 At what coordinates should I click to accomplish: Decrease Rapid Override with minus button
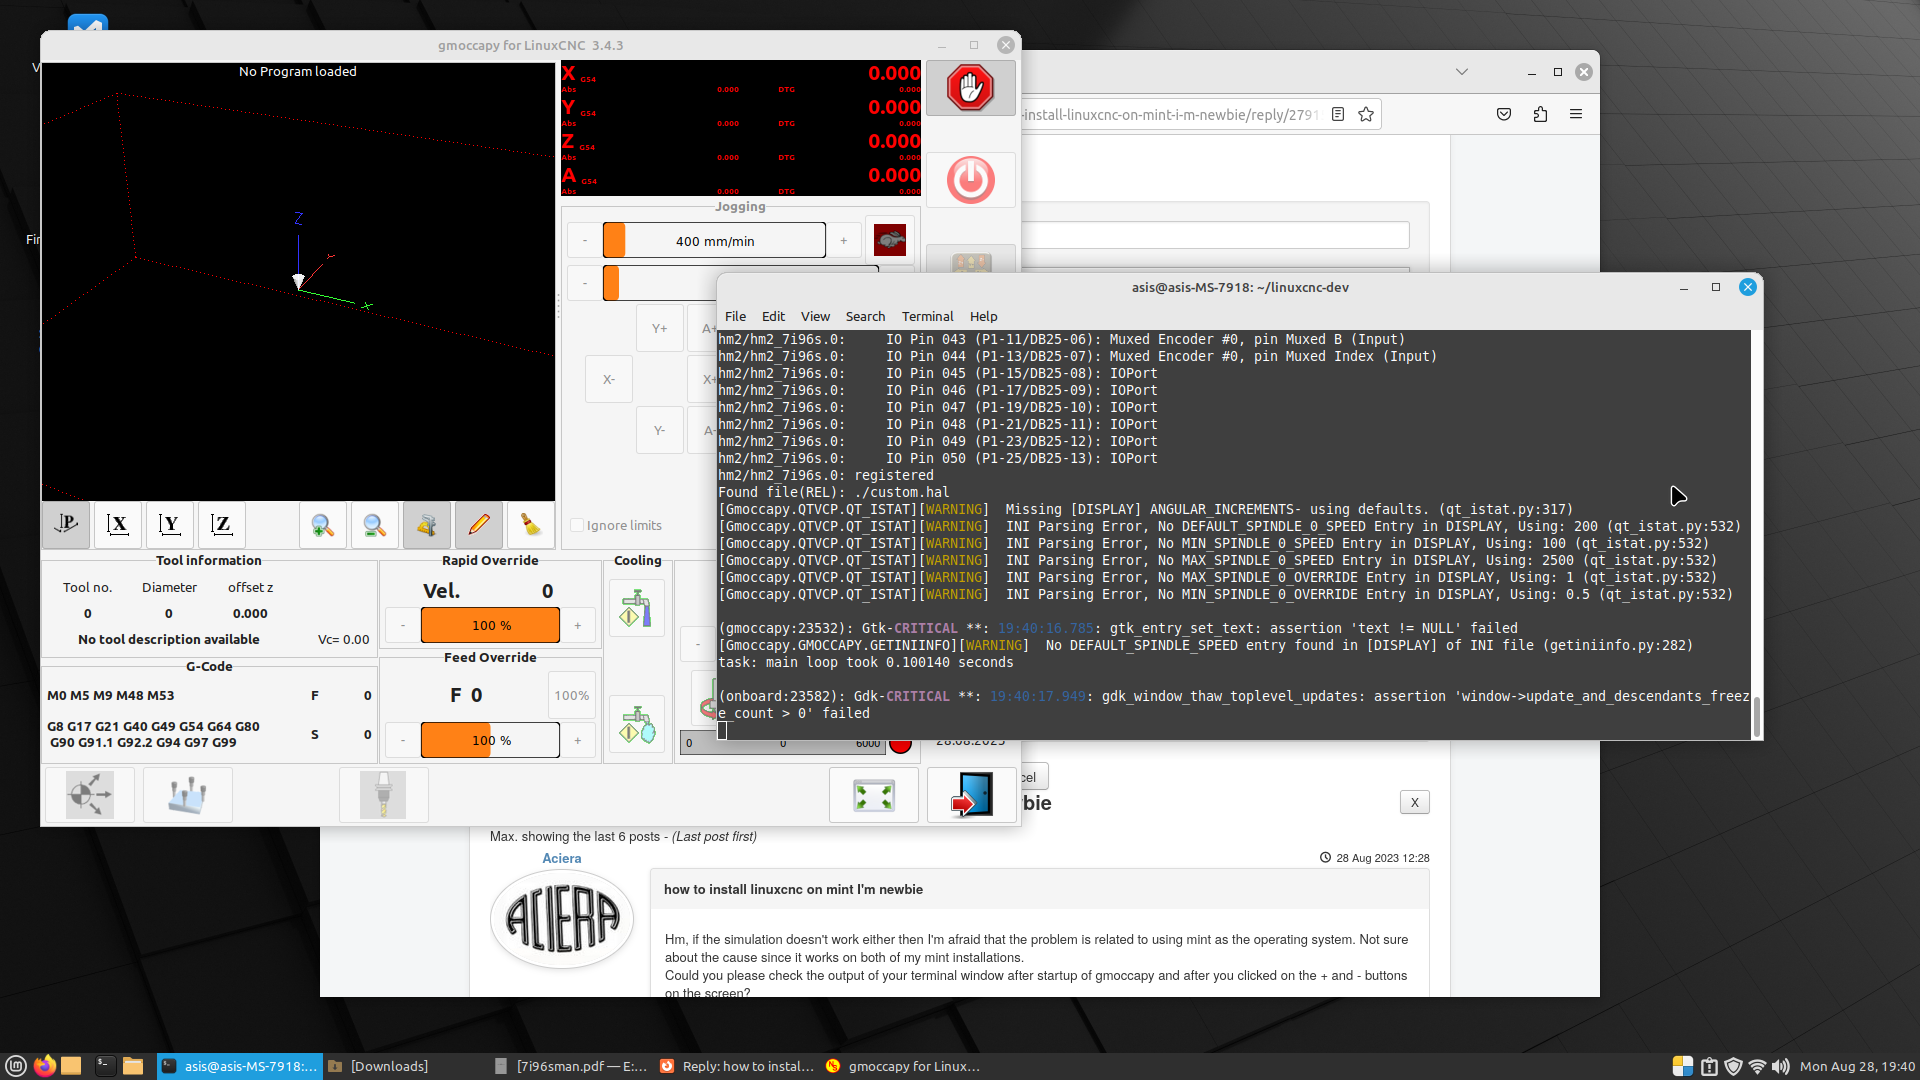(403, 625)
